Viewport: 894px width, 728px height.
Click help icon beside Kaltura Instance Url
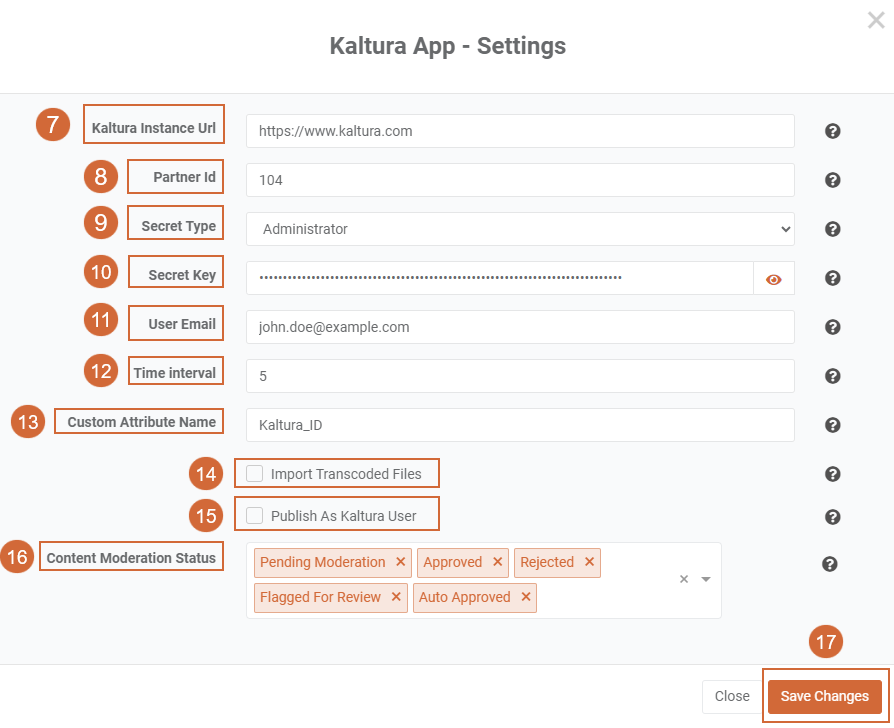[x=832, y=131]
